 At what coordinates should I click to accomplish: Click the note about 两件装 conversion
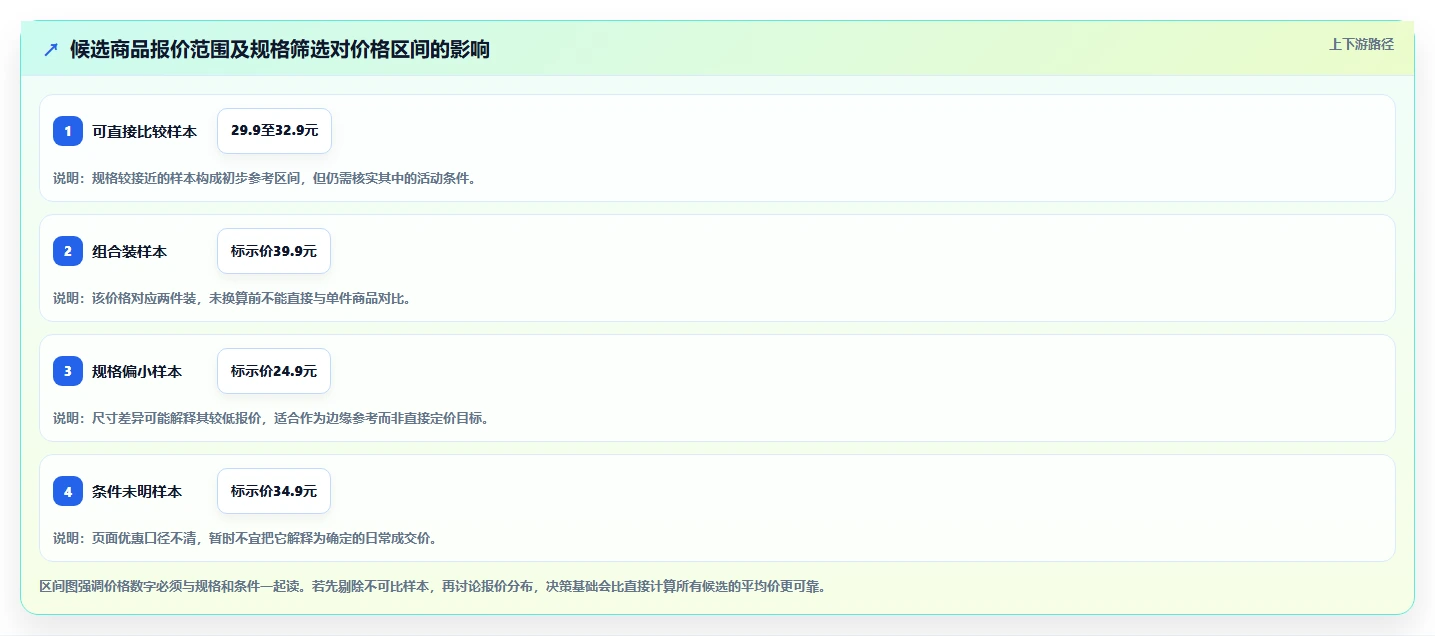(x=232, y=298)
